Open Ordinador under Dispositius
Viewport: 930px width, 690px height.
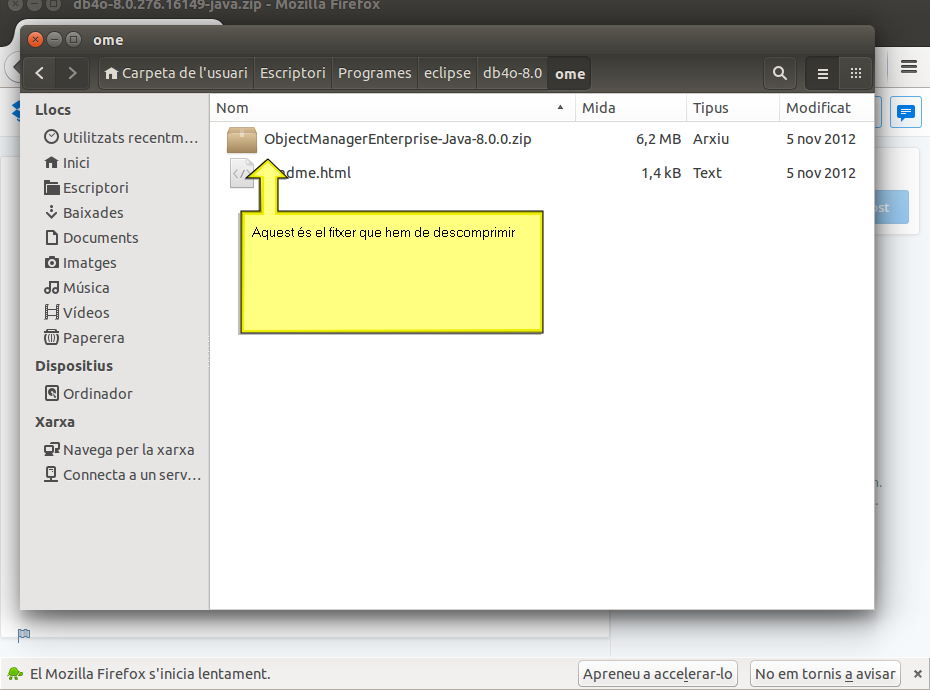(x=88, y=393)
